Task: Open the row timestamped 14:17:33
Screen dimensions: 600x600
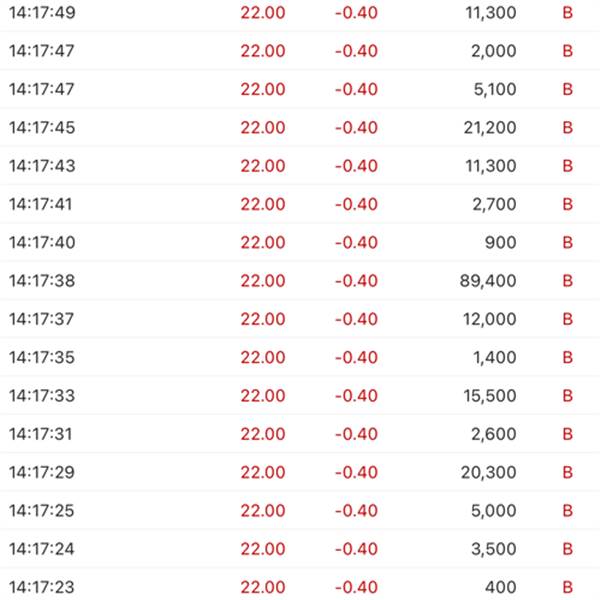Action: point(300,395)
